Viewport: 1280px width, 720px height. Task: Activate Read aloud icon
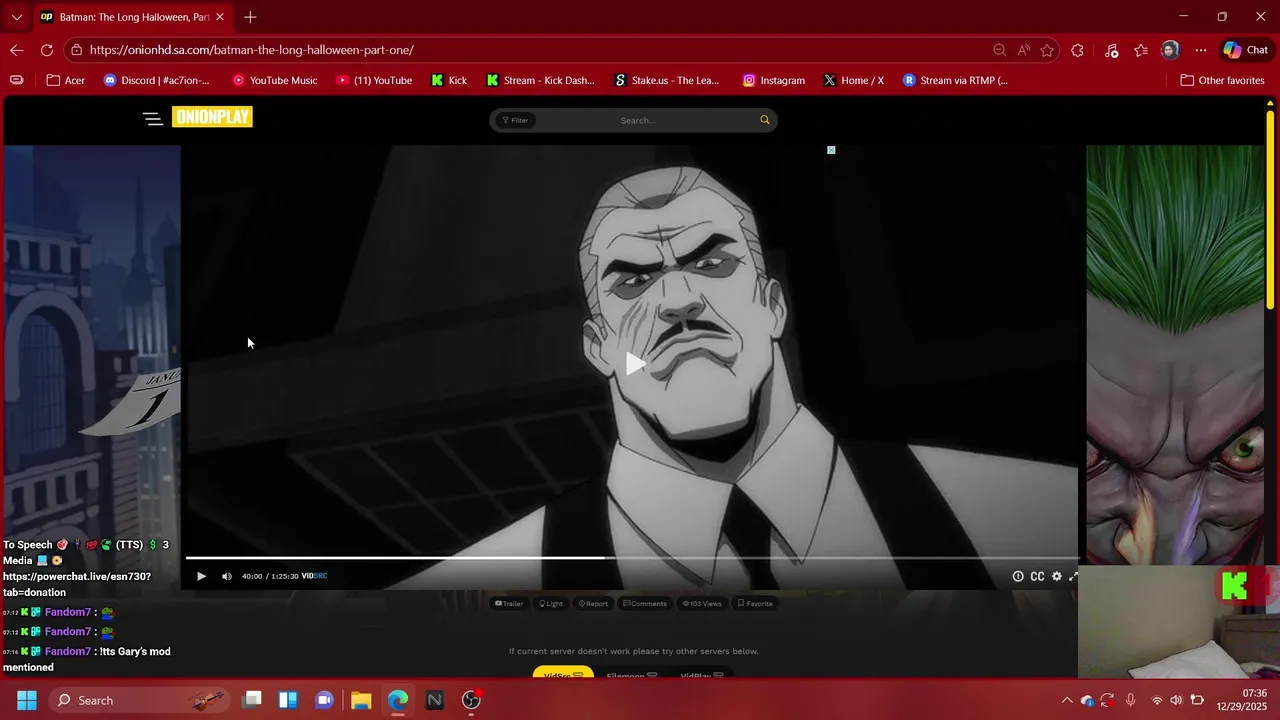[1023, 50]
